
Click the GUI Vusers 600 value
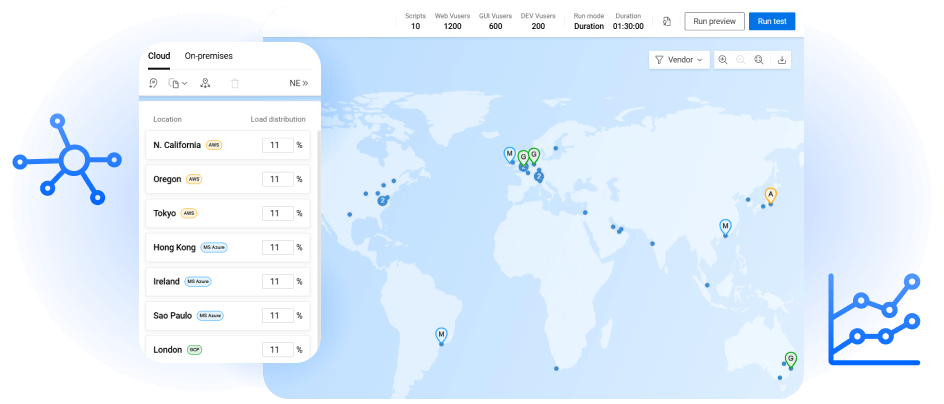495,26
